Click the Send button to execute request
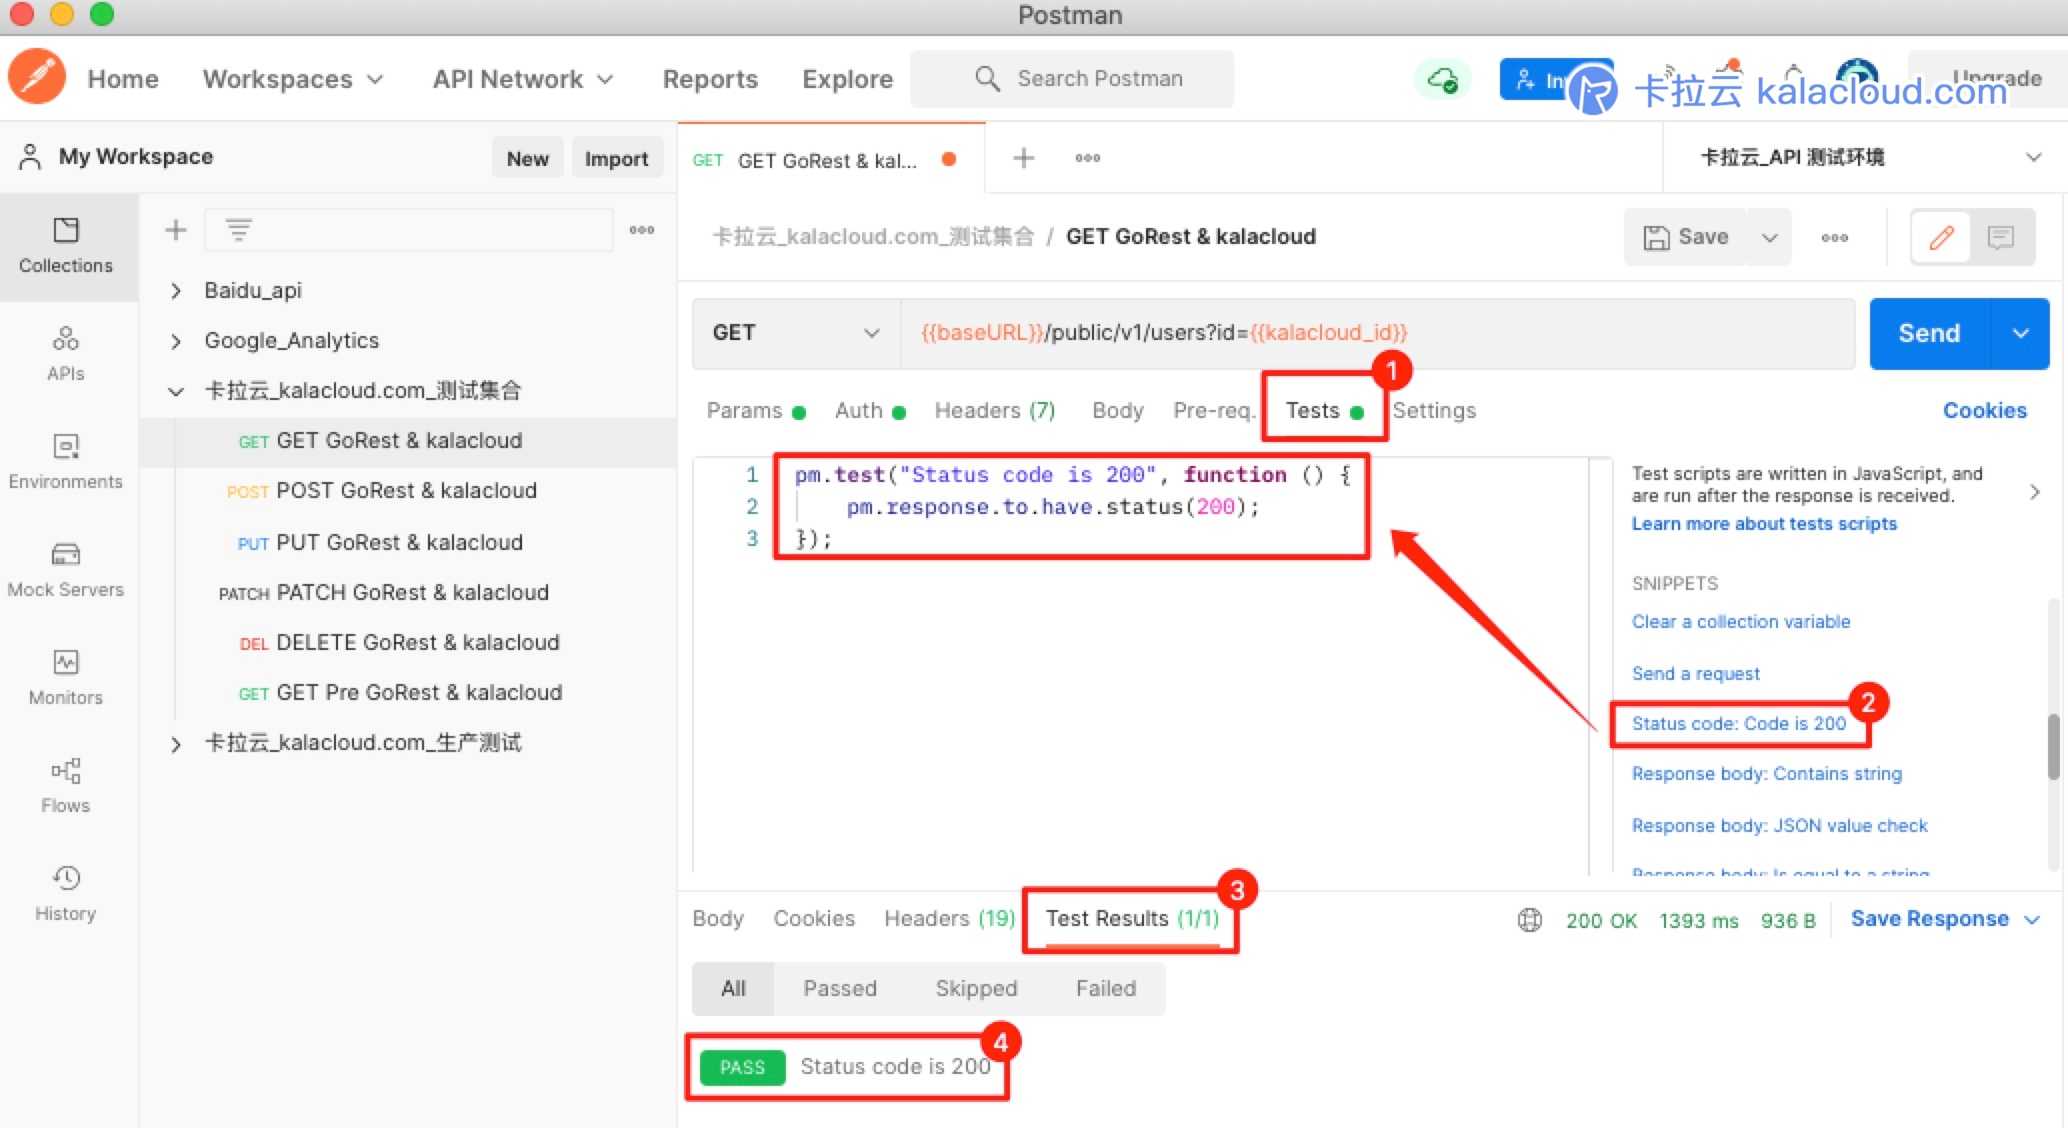Screen dimensions: 2068x1128 click(1931, 332)
